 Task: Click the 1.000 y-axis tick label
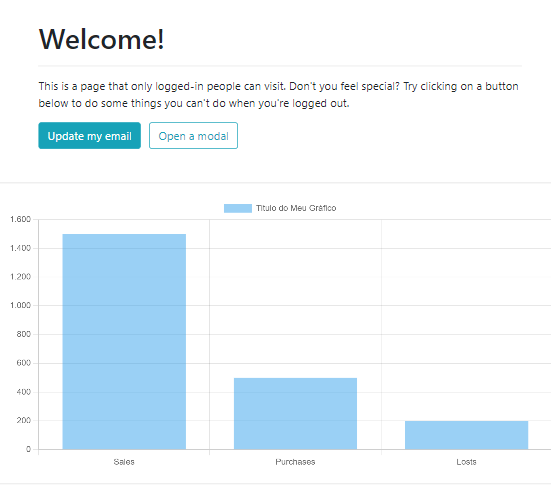[20, 305]
